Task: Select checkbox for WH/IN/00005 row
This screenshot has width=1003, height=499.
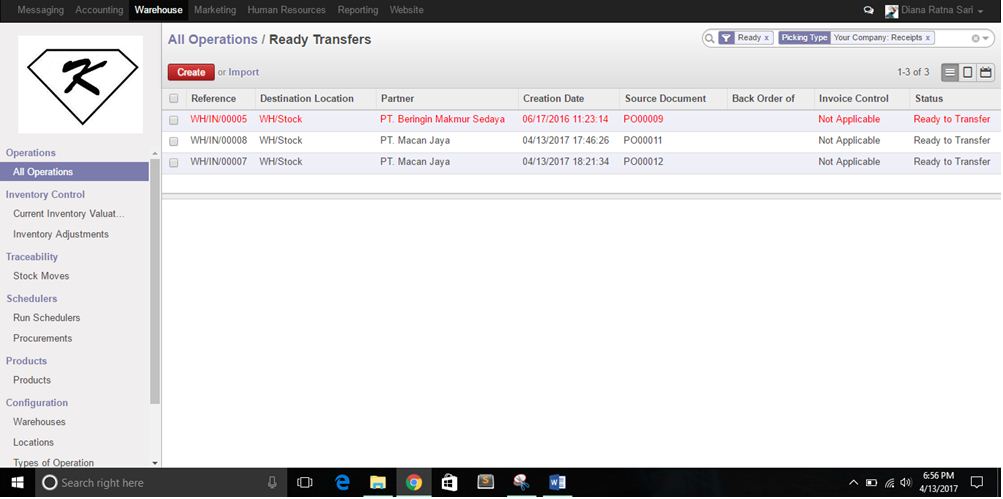Action: click(x=174, y=120)
